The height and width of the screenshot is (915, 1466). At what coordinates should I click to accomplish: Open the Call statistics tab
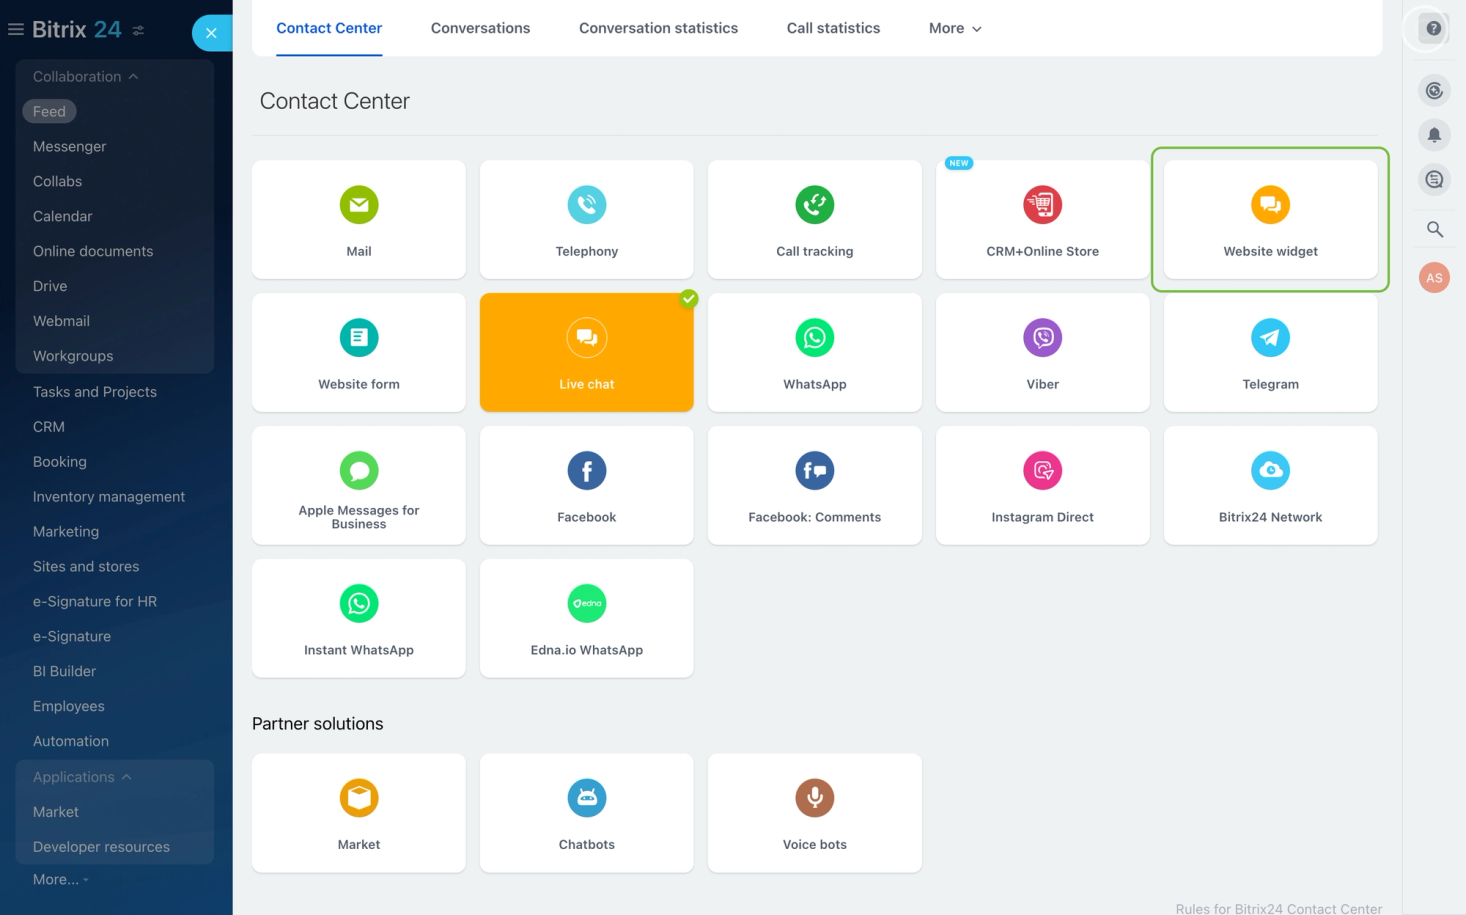pos(833,28)
